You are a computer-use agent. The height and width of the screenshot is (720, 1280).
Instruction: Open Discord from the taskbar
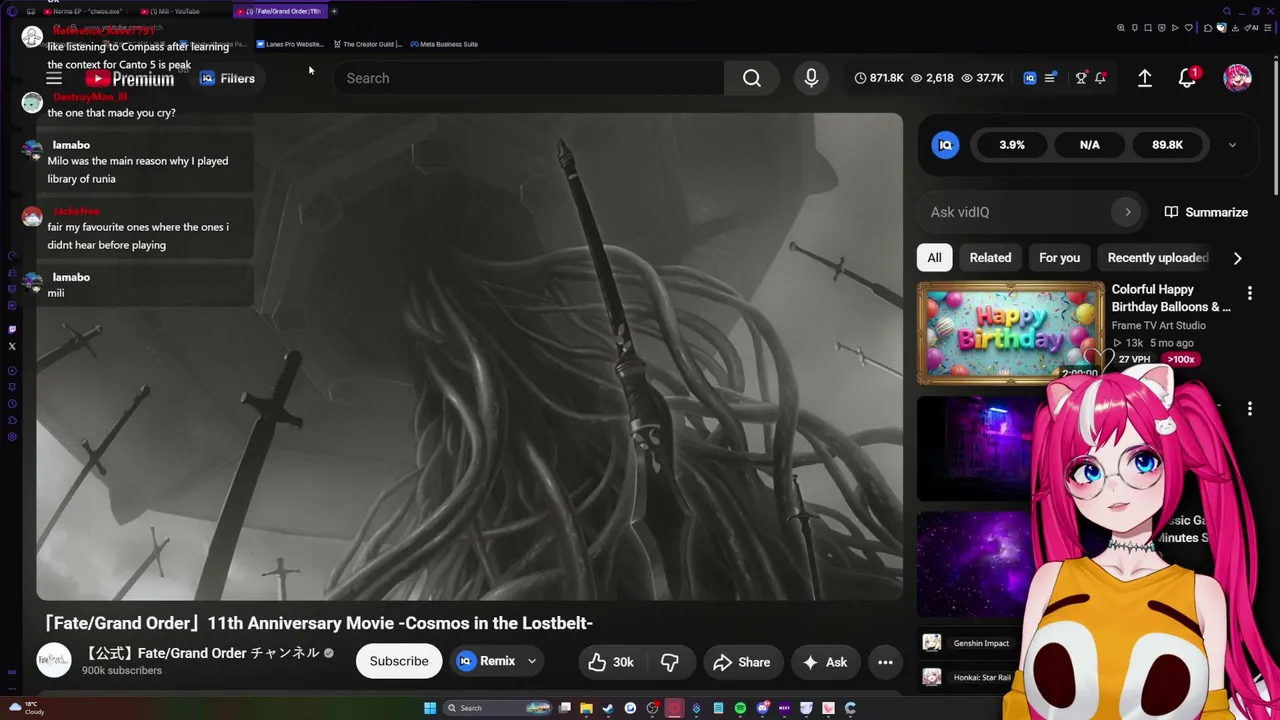(762, 708)
